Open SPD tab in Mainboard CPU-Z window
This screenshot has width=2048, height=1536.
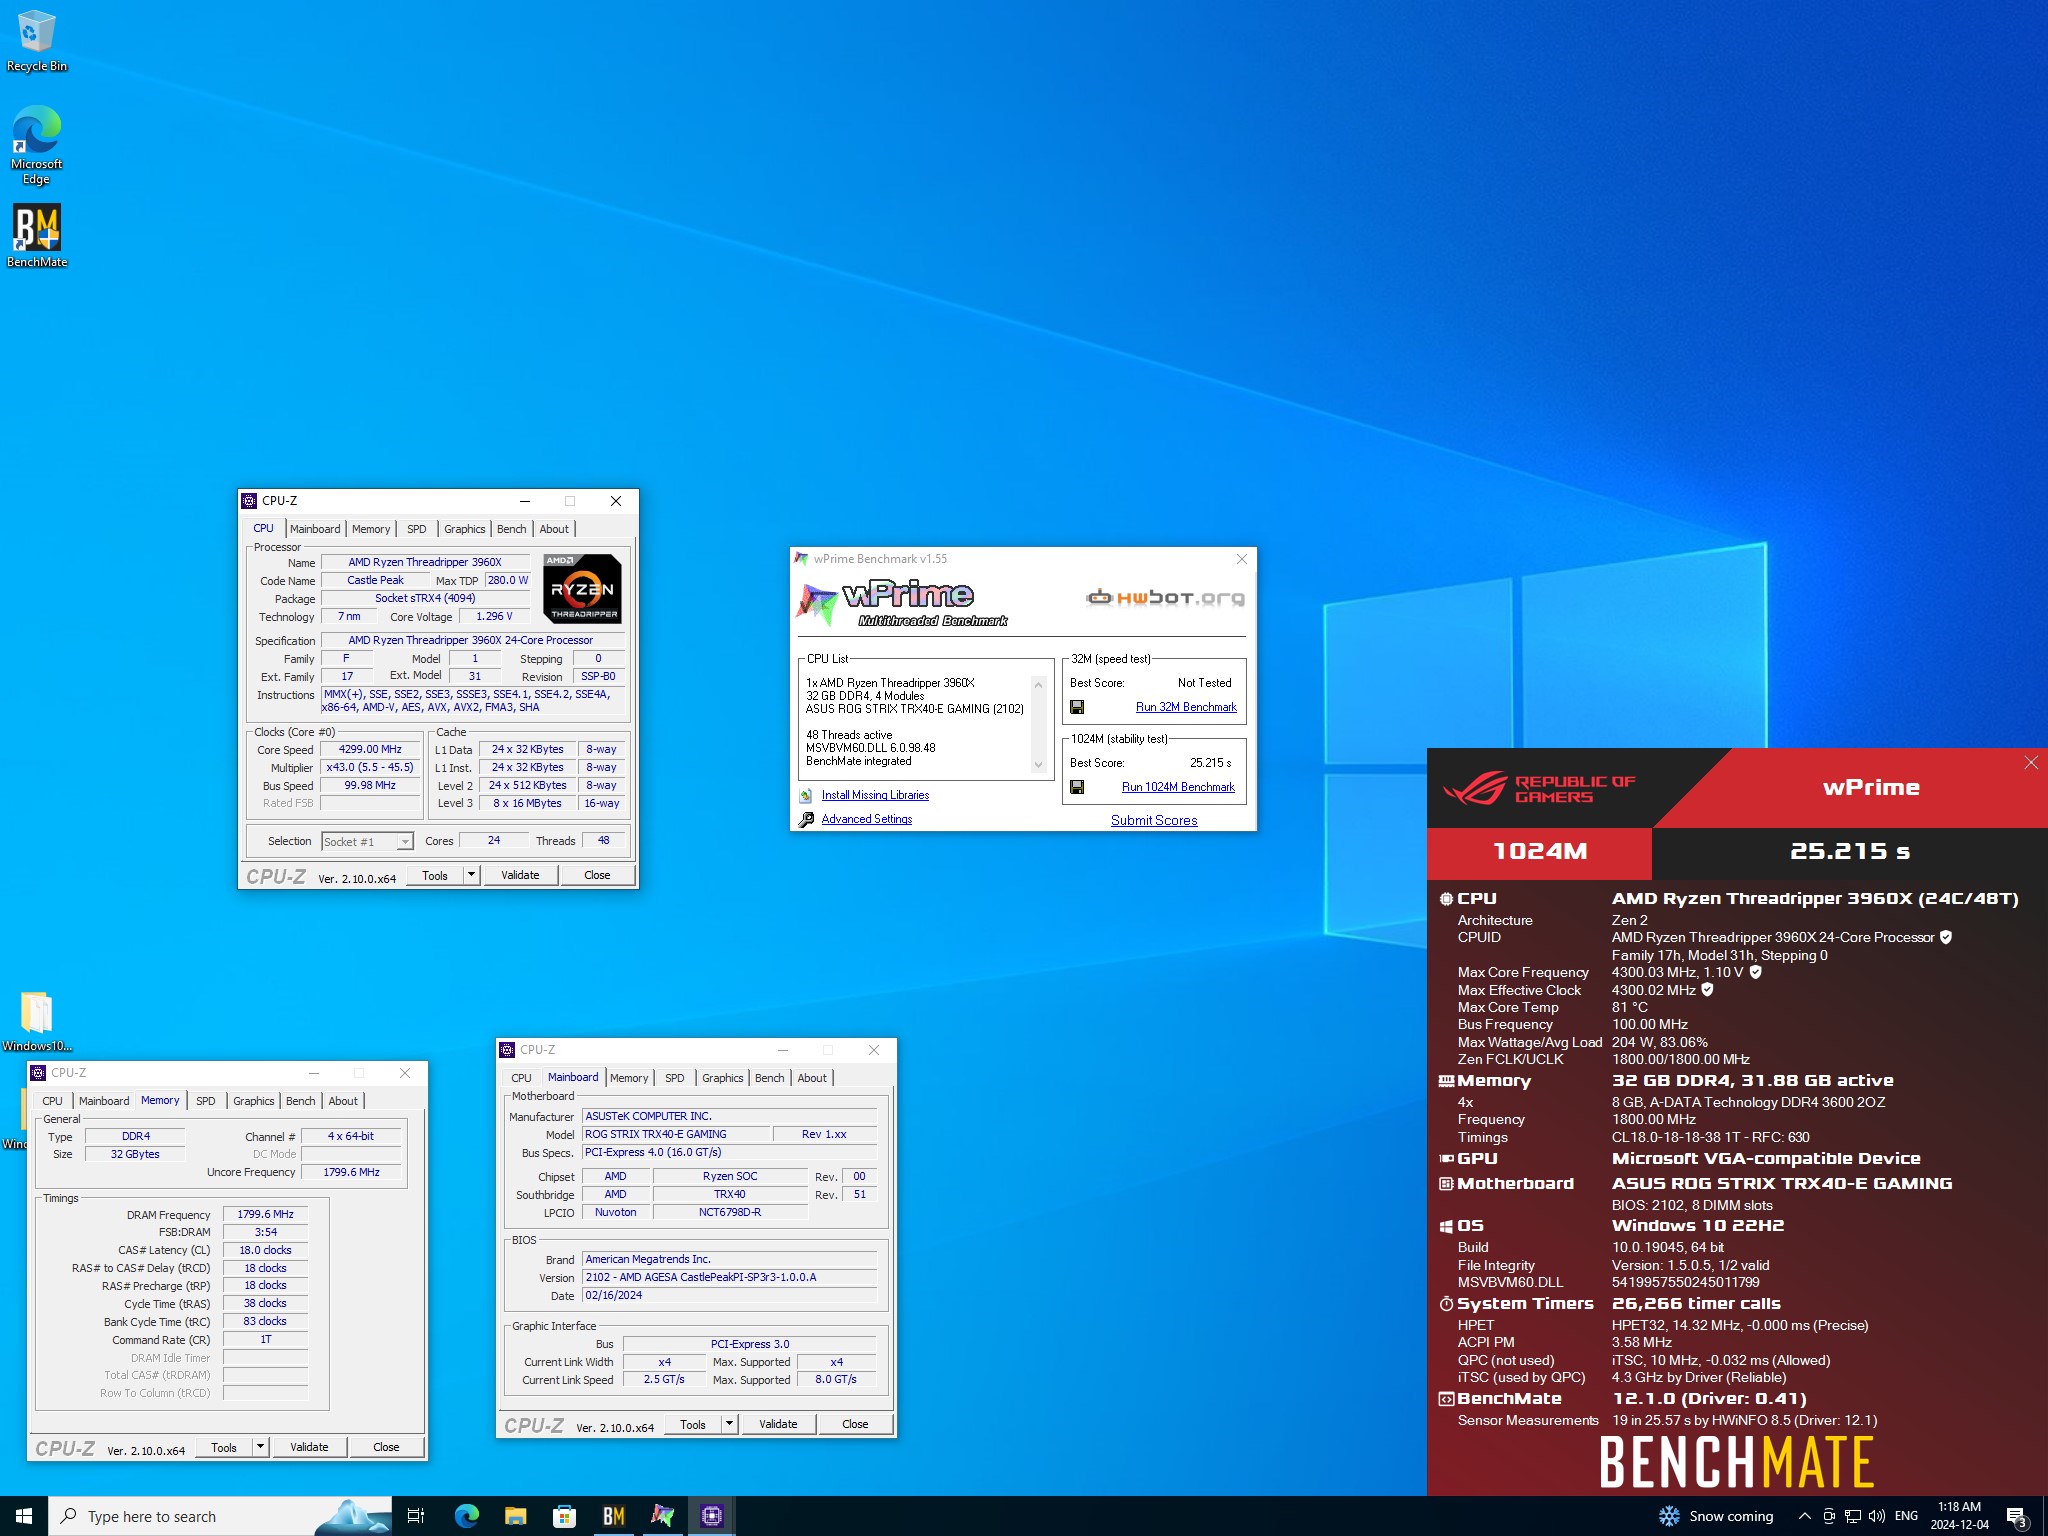tap(675, 1078)
